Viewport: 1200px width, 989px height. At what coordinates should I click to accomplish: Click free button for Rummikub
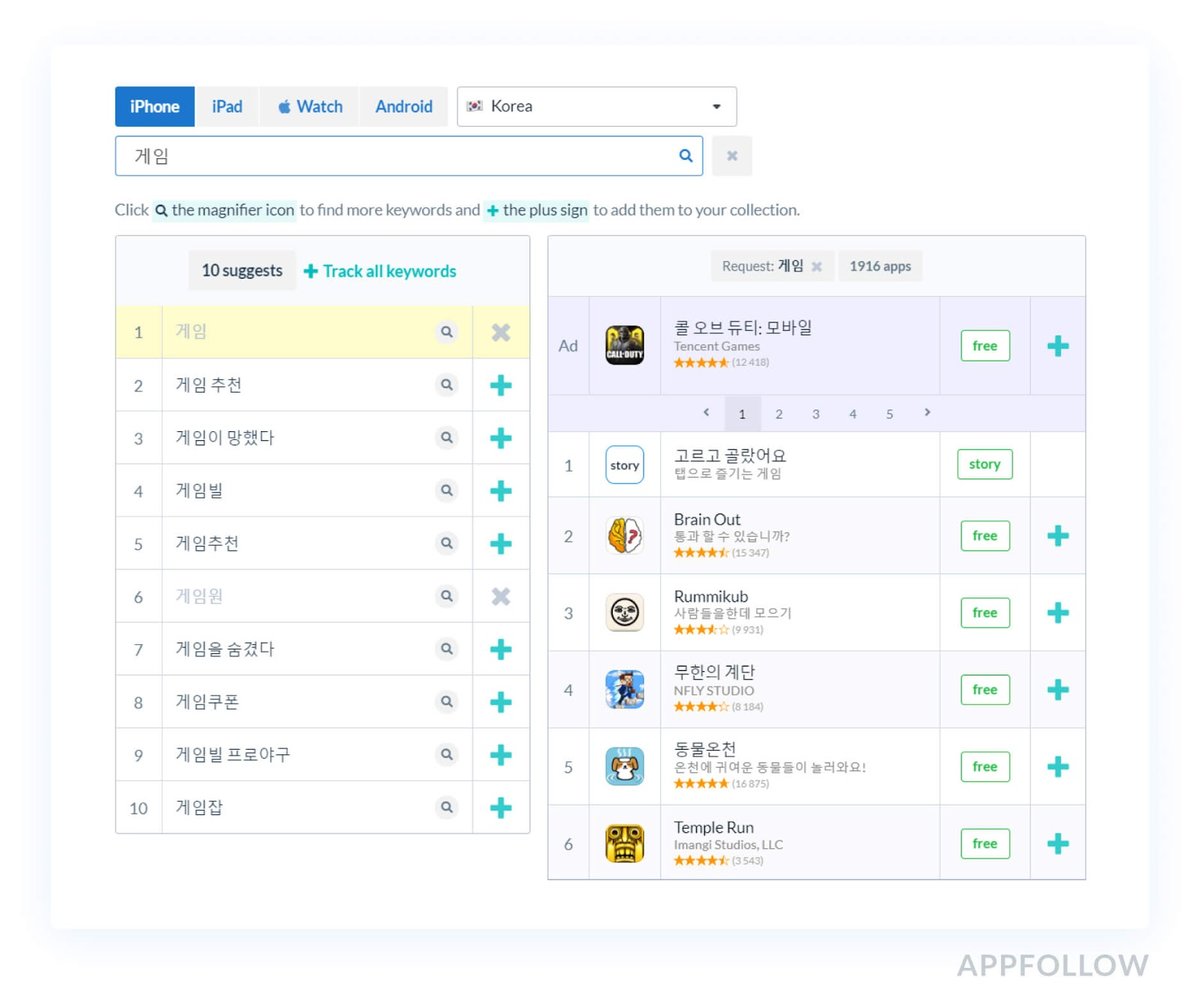tap(985, 613)
